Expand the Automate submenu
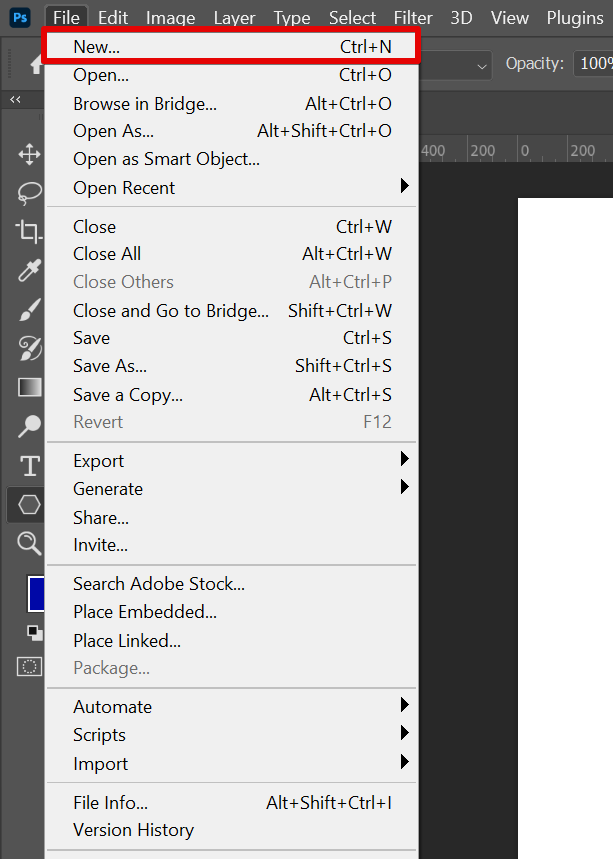Screen dimensions: 613x859 click(404, 706)
